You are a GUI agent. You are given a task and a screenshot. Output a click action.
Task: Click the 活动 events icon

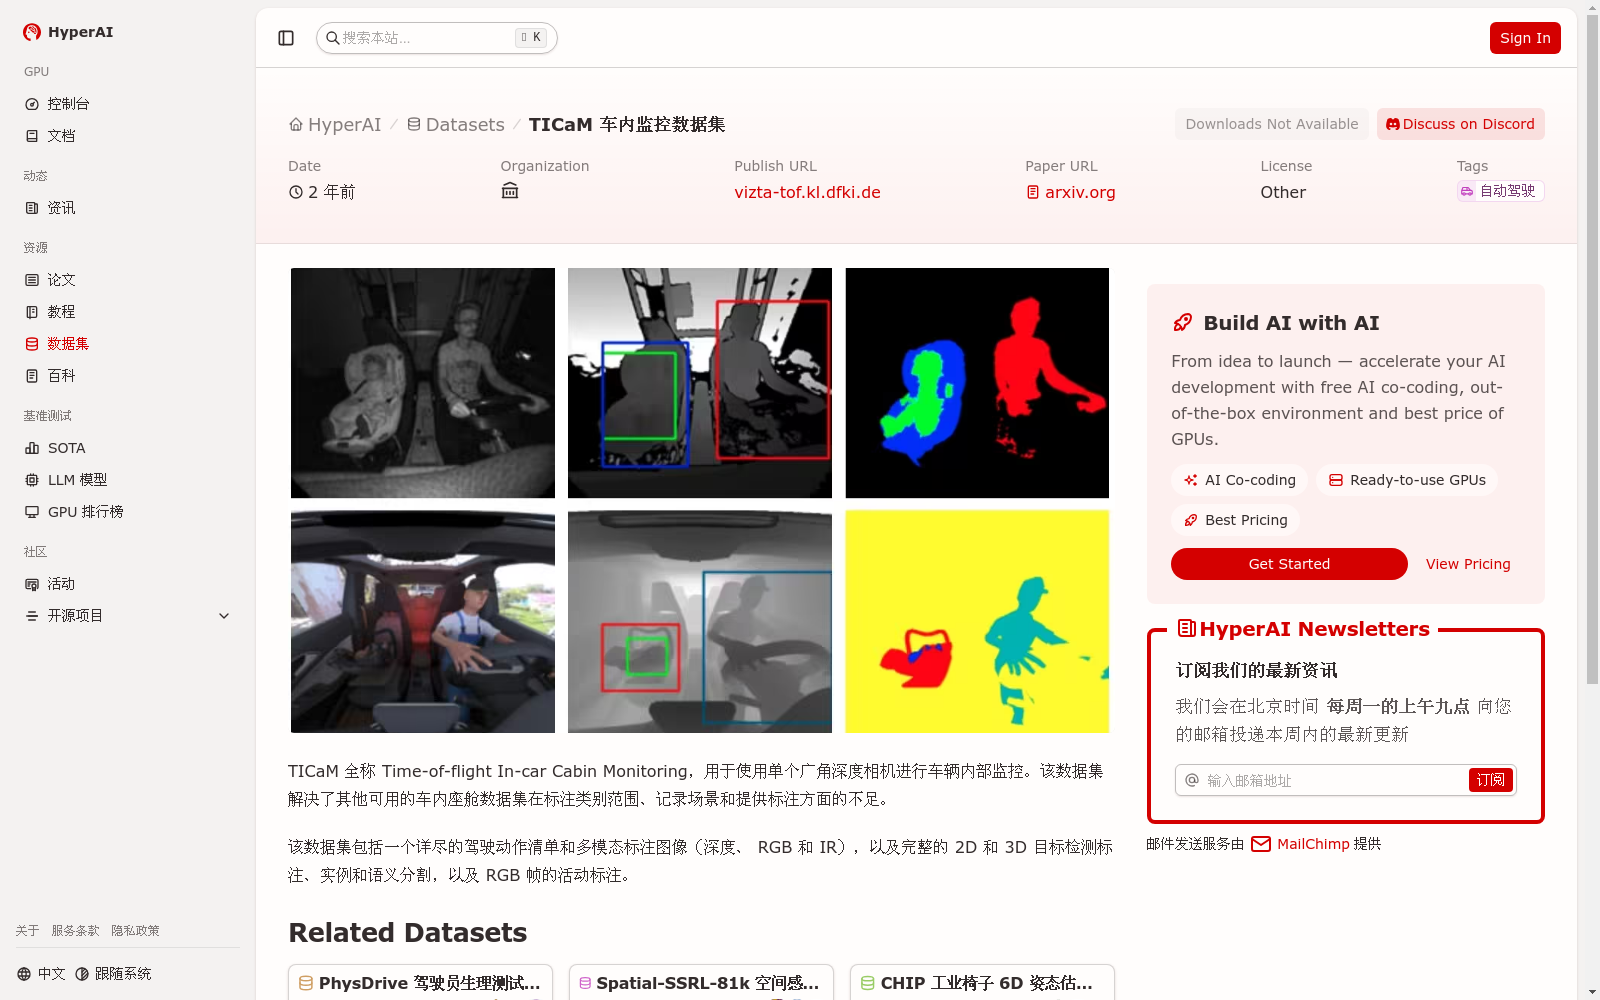click(32, 584)
